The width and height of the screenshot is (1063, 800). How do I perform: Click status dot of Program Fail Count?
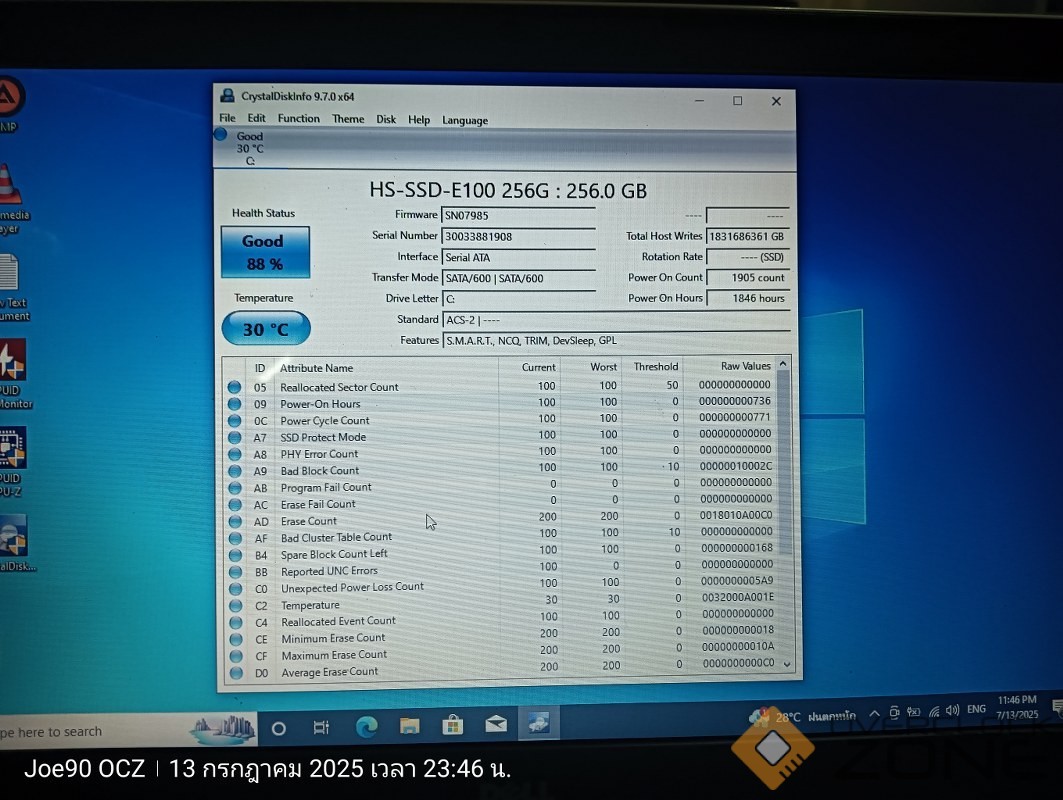[235, 488]
